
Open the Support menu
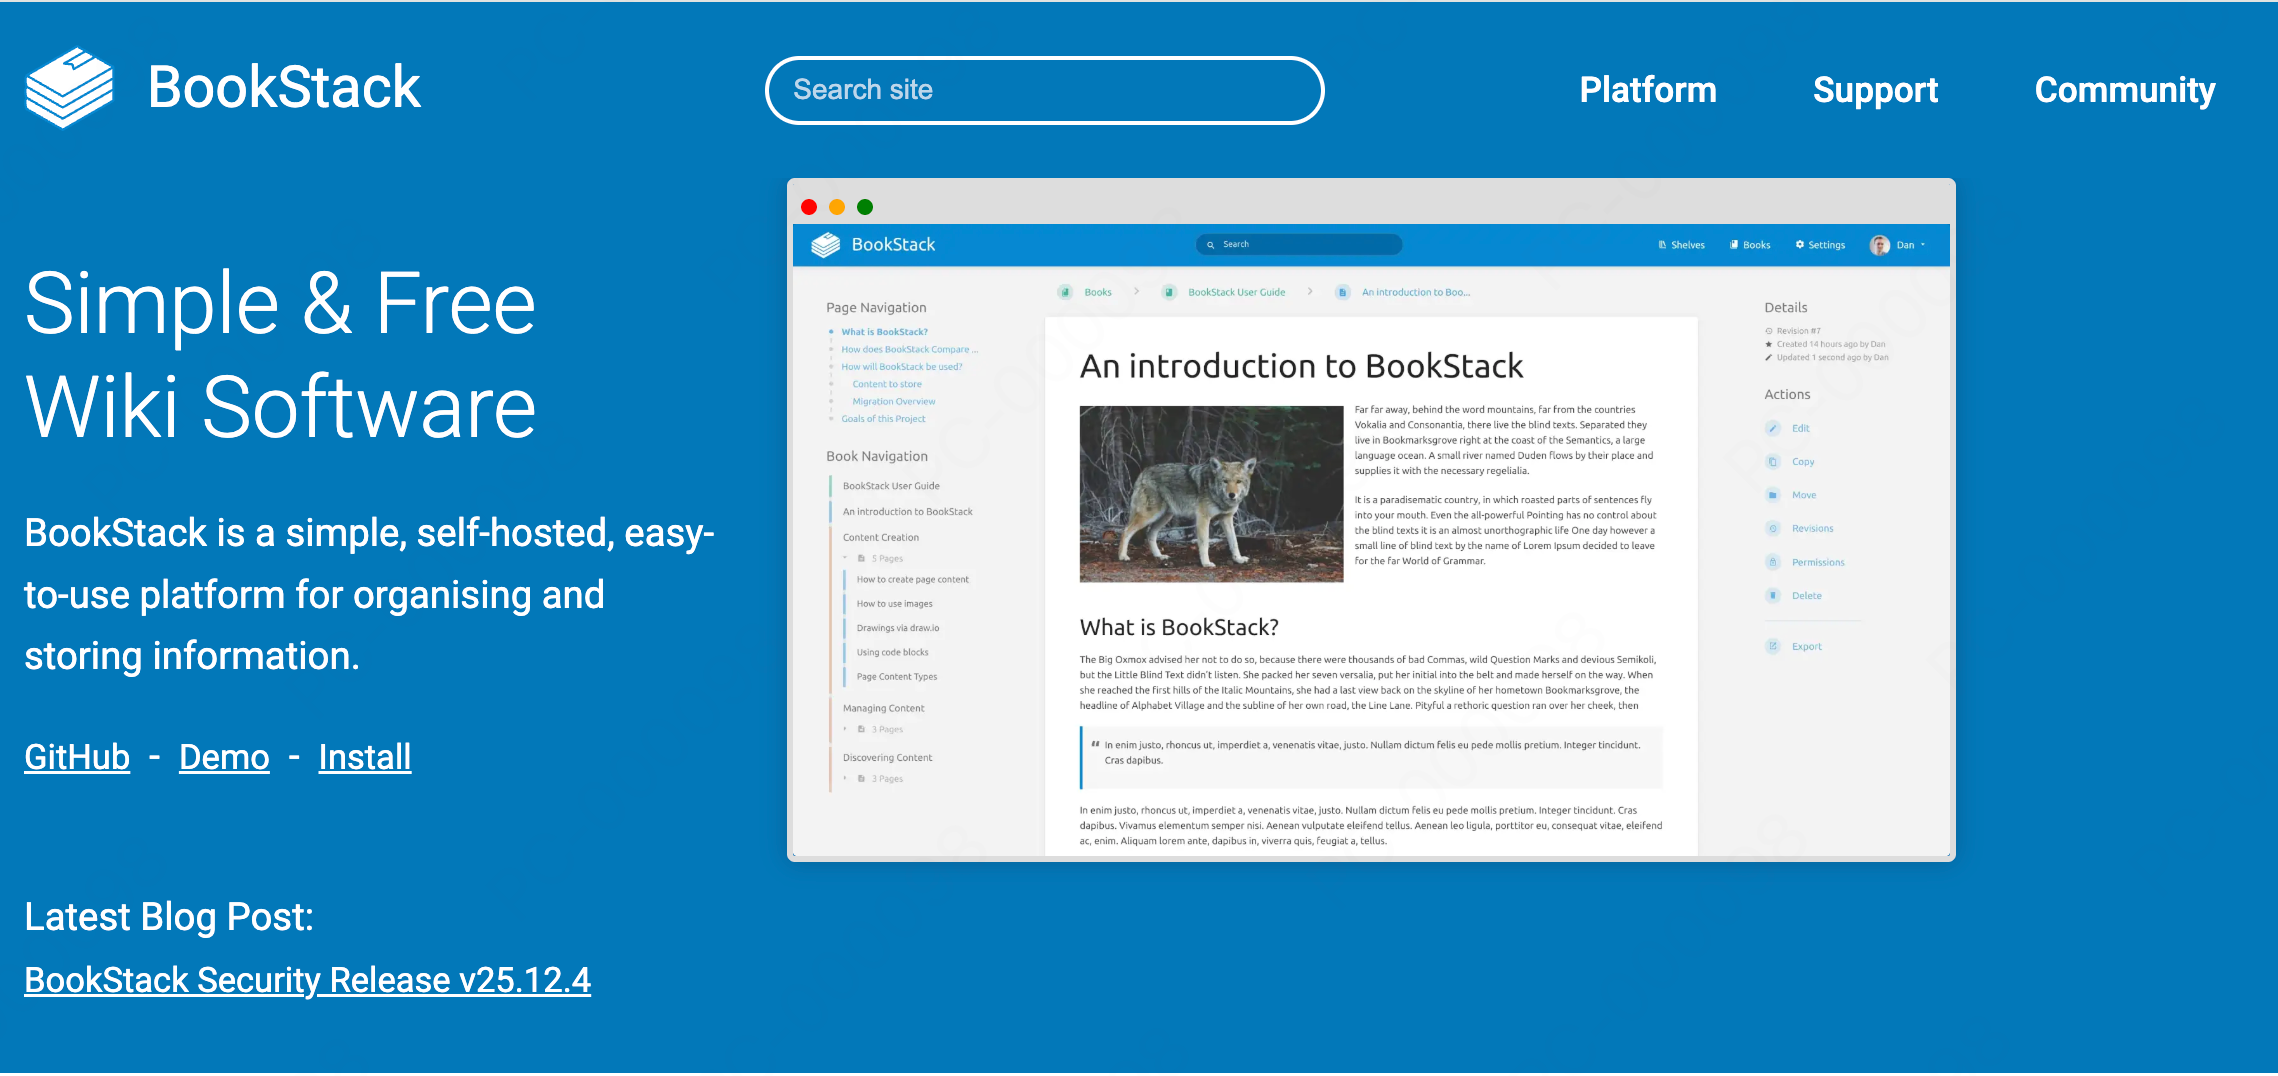[1875, 90]
